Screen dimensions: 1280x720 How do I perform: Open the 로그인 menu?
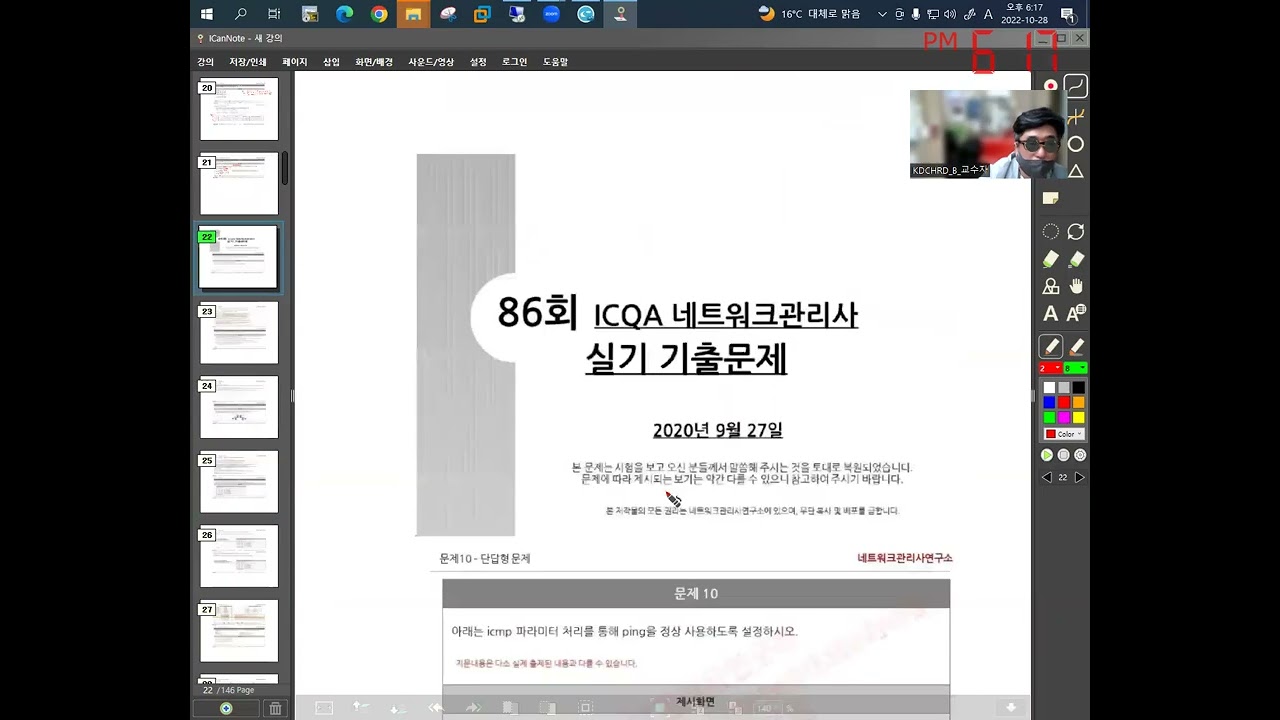pyautogui.click(x=514, y=62)
